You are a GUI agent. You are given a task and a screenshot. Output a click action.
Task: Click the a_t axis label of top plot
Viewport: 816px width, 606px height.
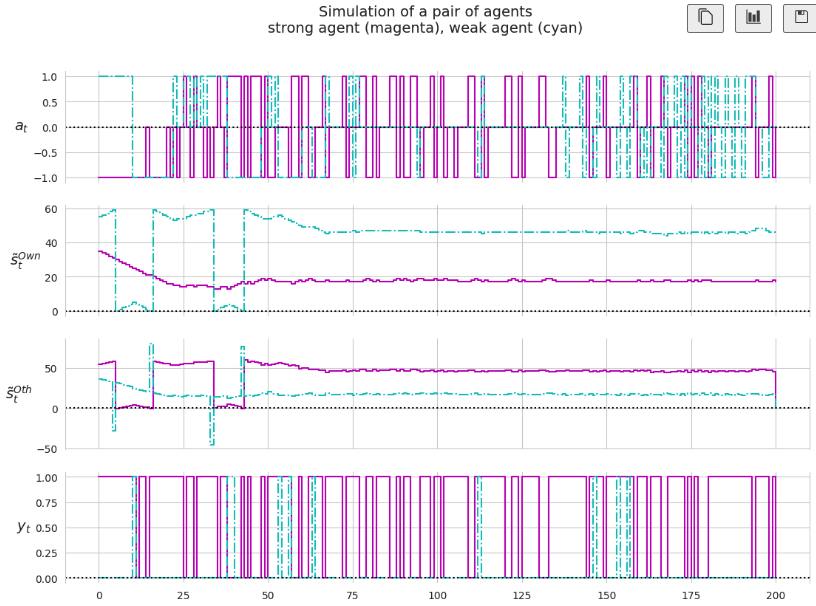click(21, 127)
